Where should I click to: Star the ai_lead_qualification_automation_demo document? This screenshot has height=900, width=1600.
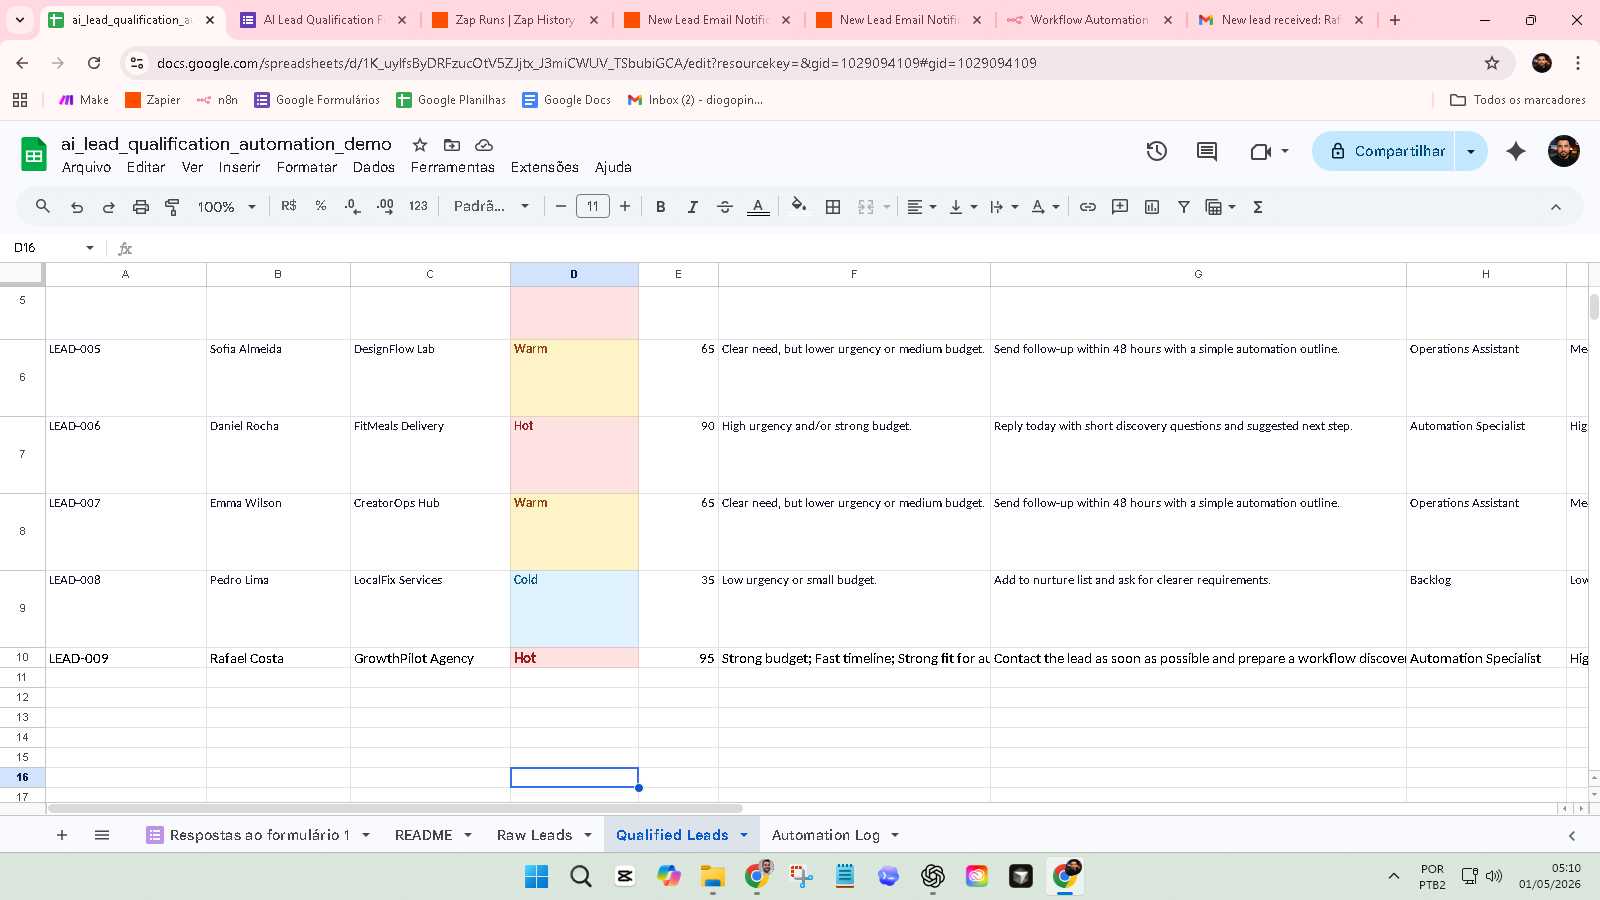pyautogui.click(x=420, y=145)
